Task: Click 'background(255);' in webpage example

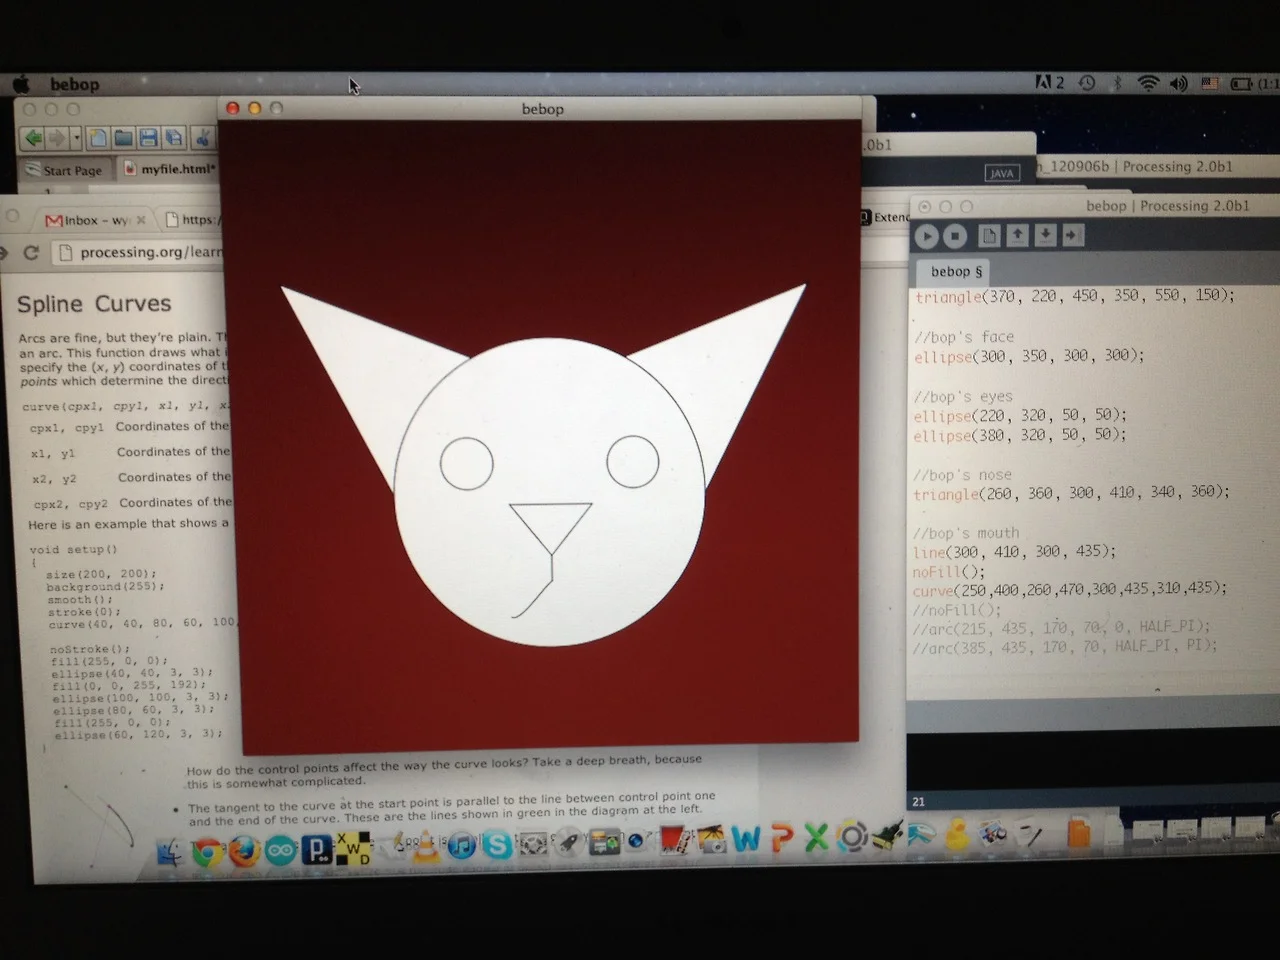Action: click(x=105, y=587)
